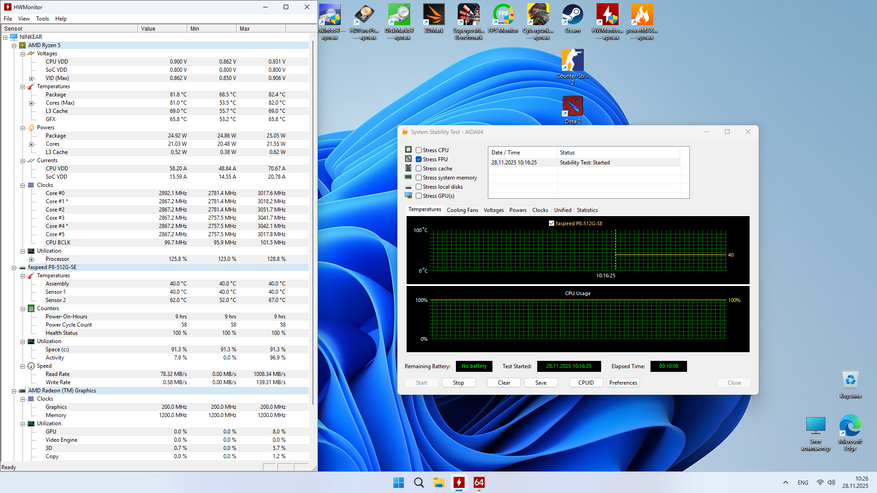Enable the Stress CPU checkbox
The width and height of the screenshot is (877, 493).
tap(419, 150)
